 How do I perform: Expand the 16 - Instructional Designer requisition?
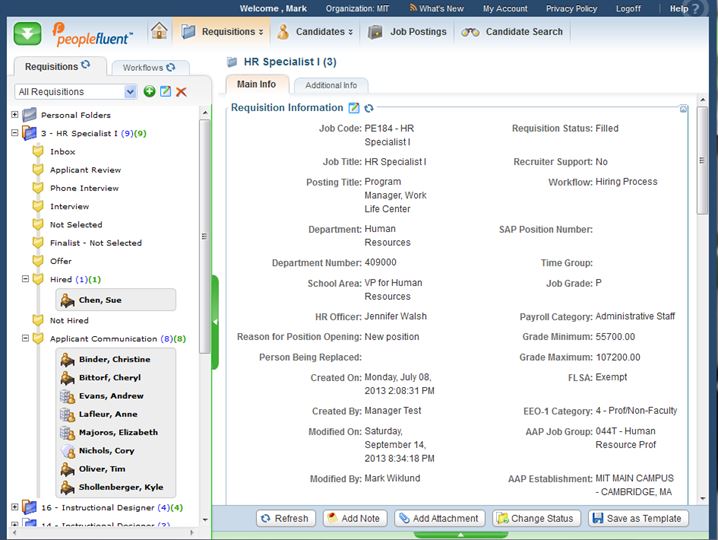pos(15,507)
